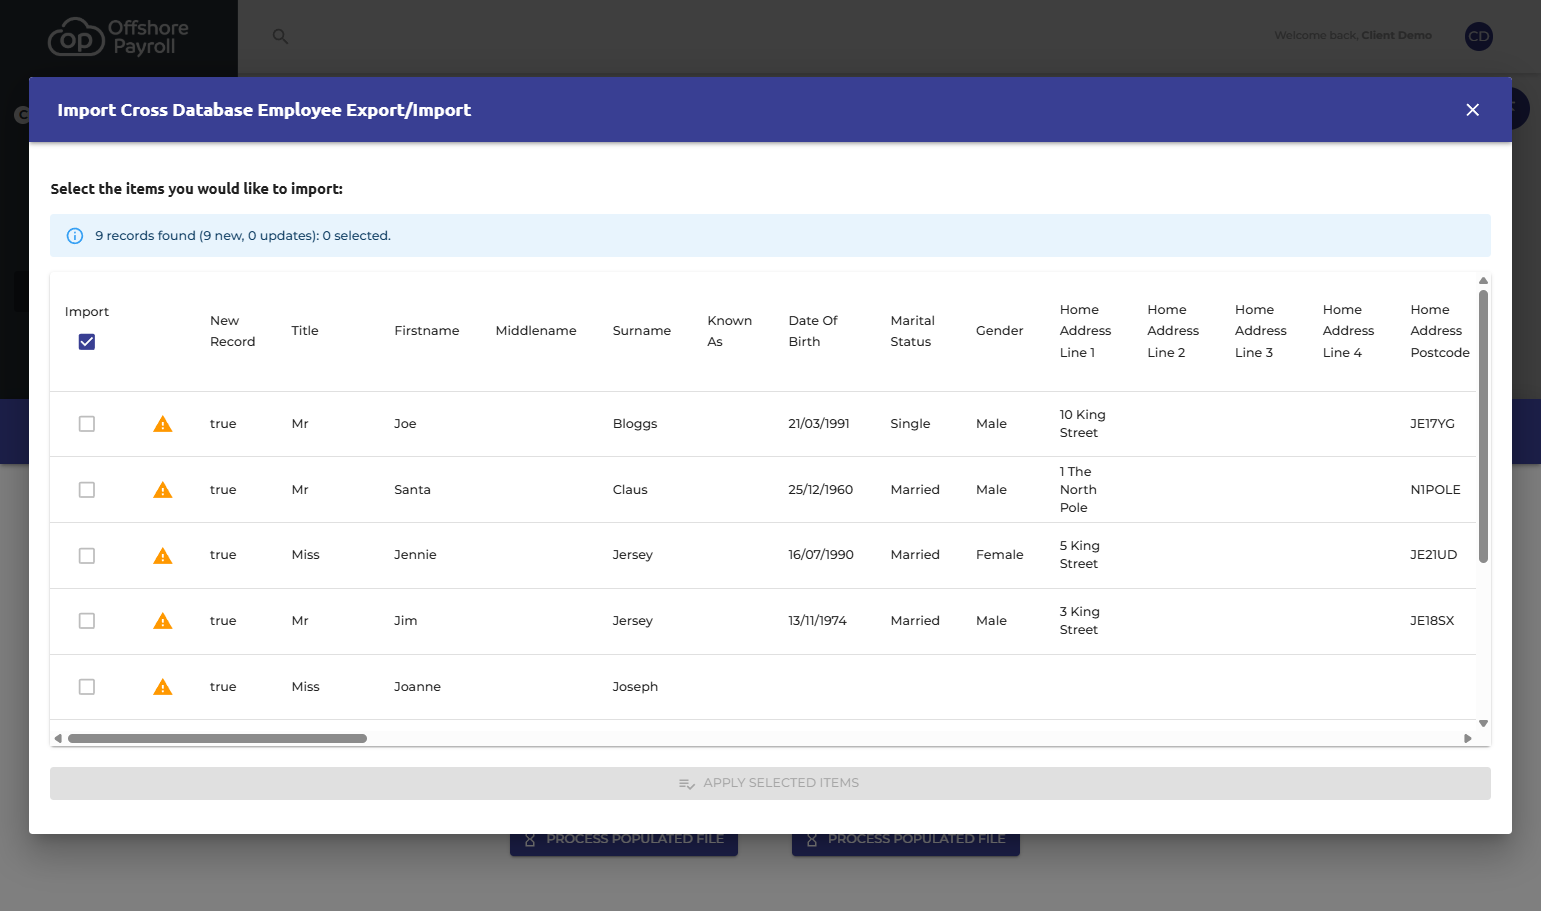
Task: Click the vertical scrollbar thumb of table
Action: tap(1483, 426)
